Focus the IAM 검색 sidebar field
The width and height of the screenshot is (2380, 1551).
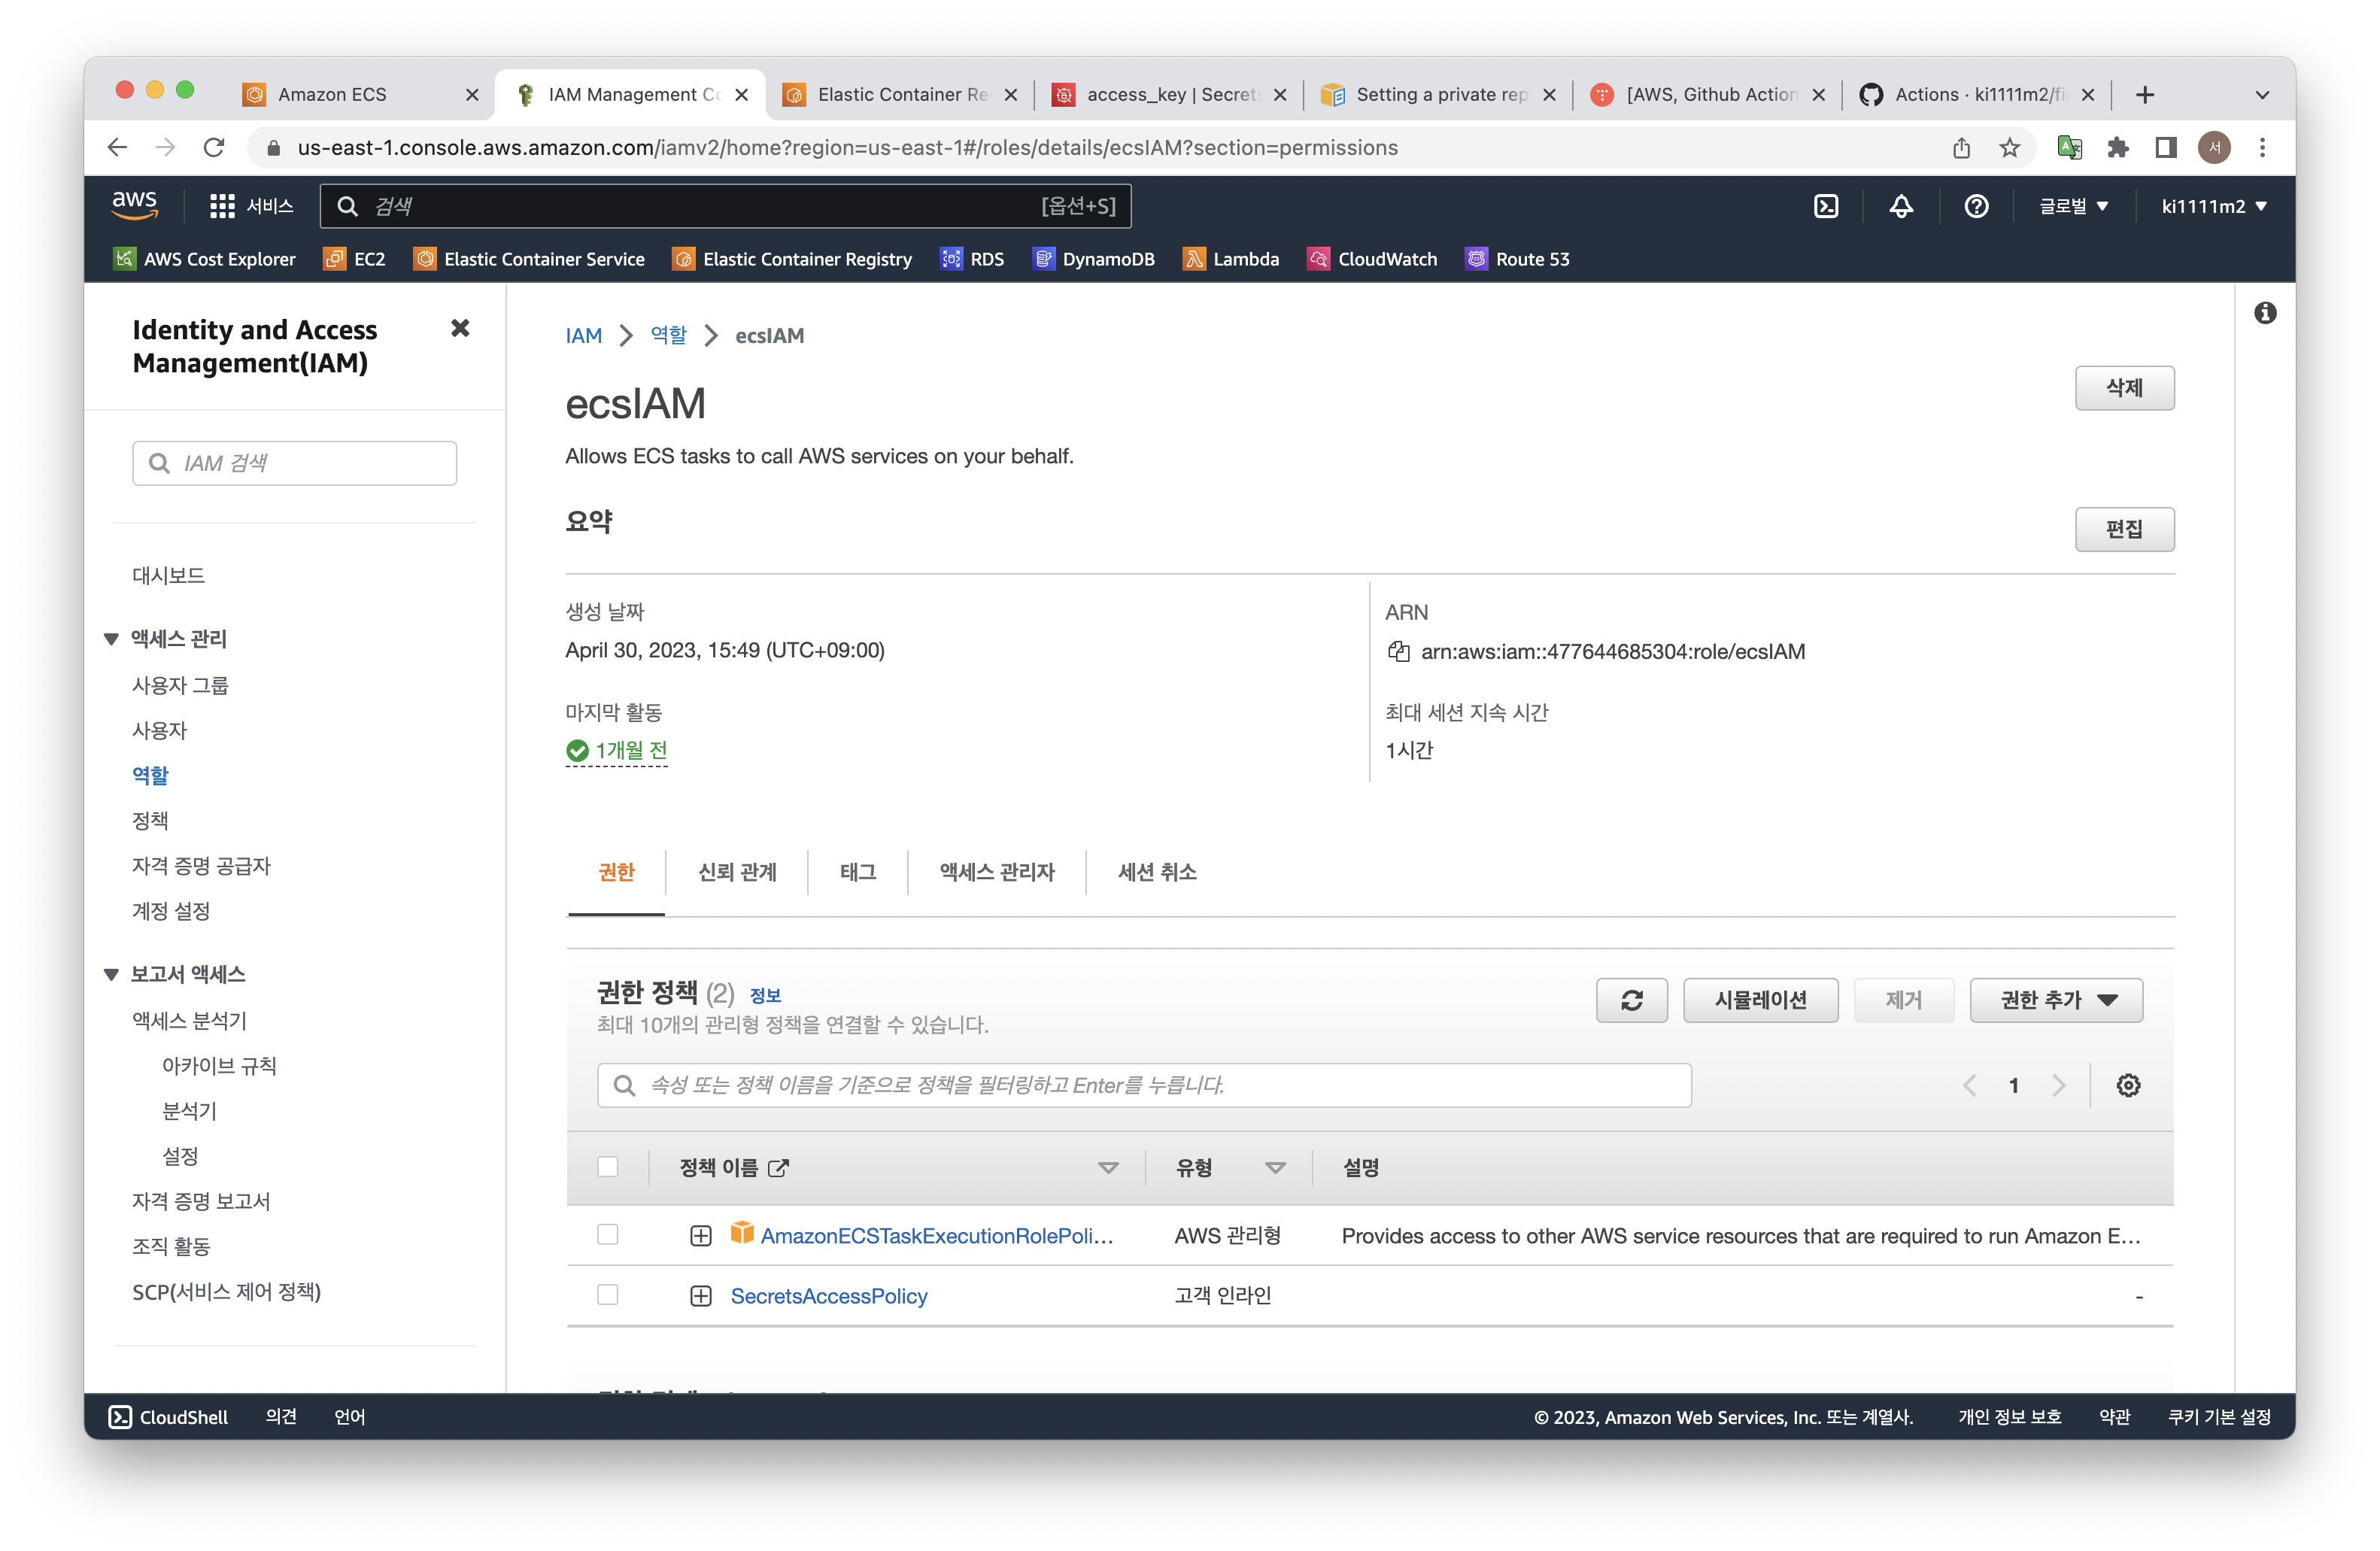(294, 463)
